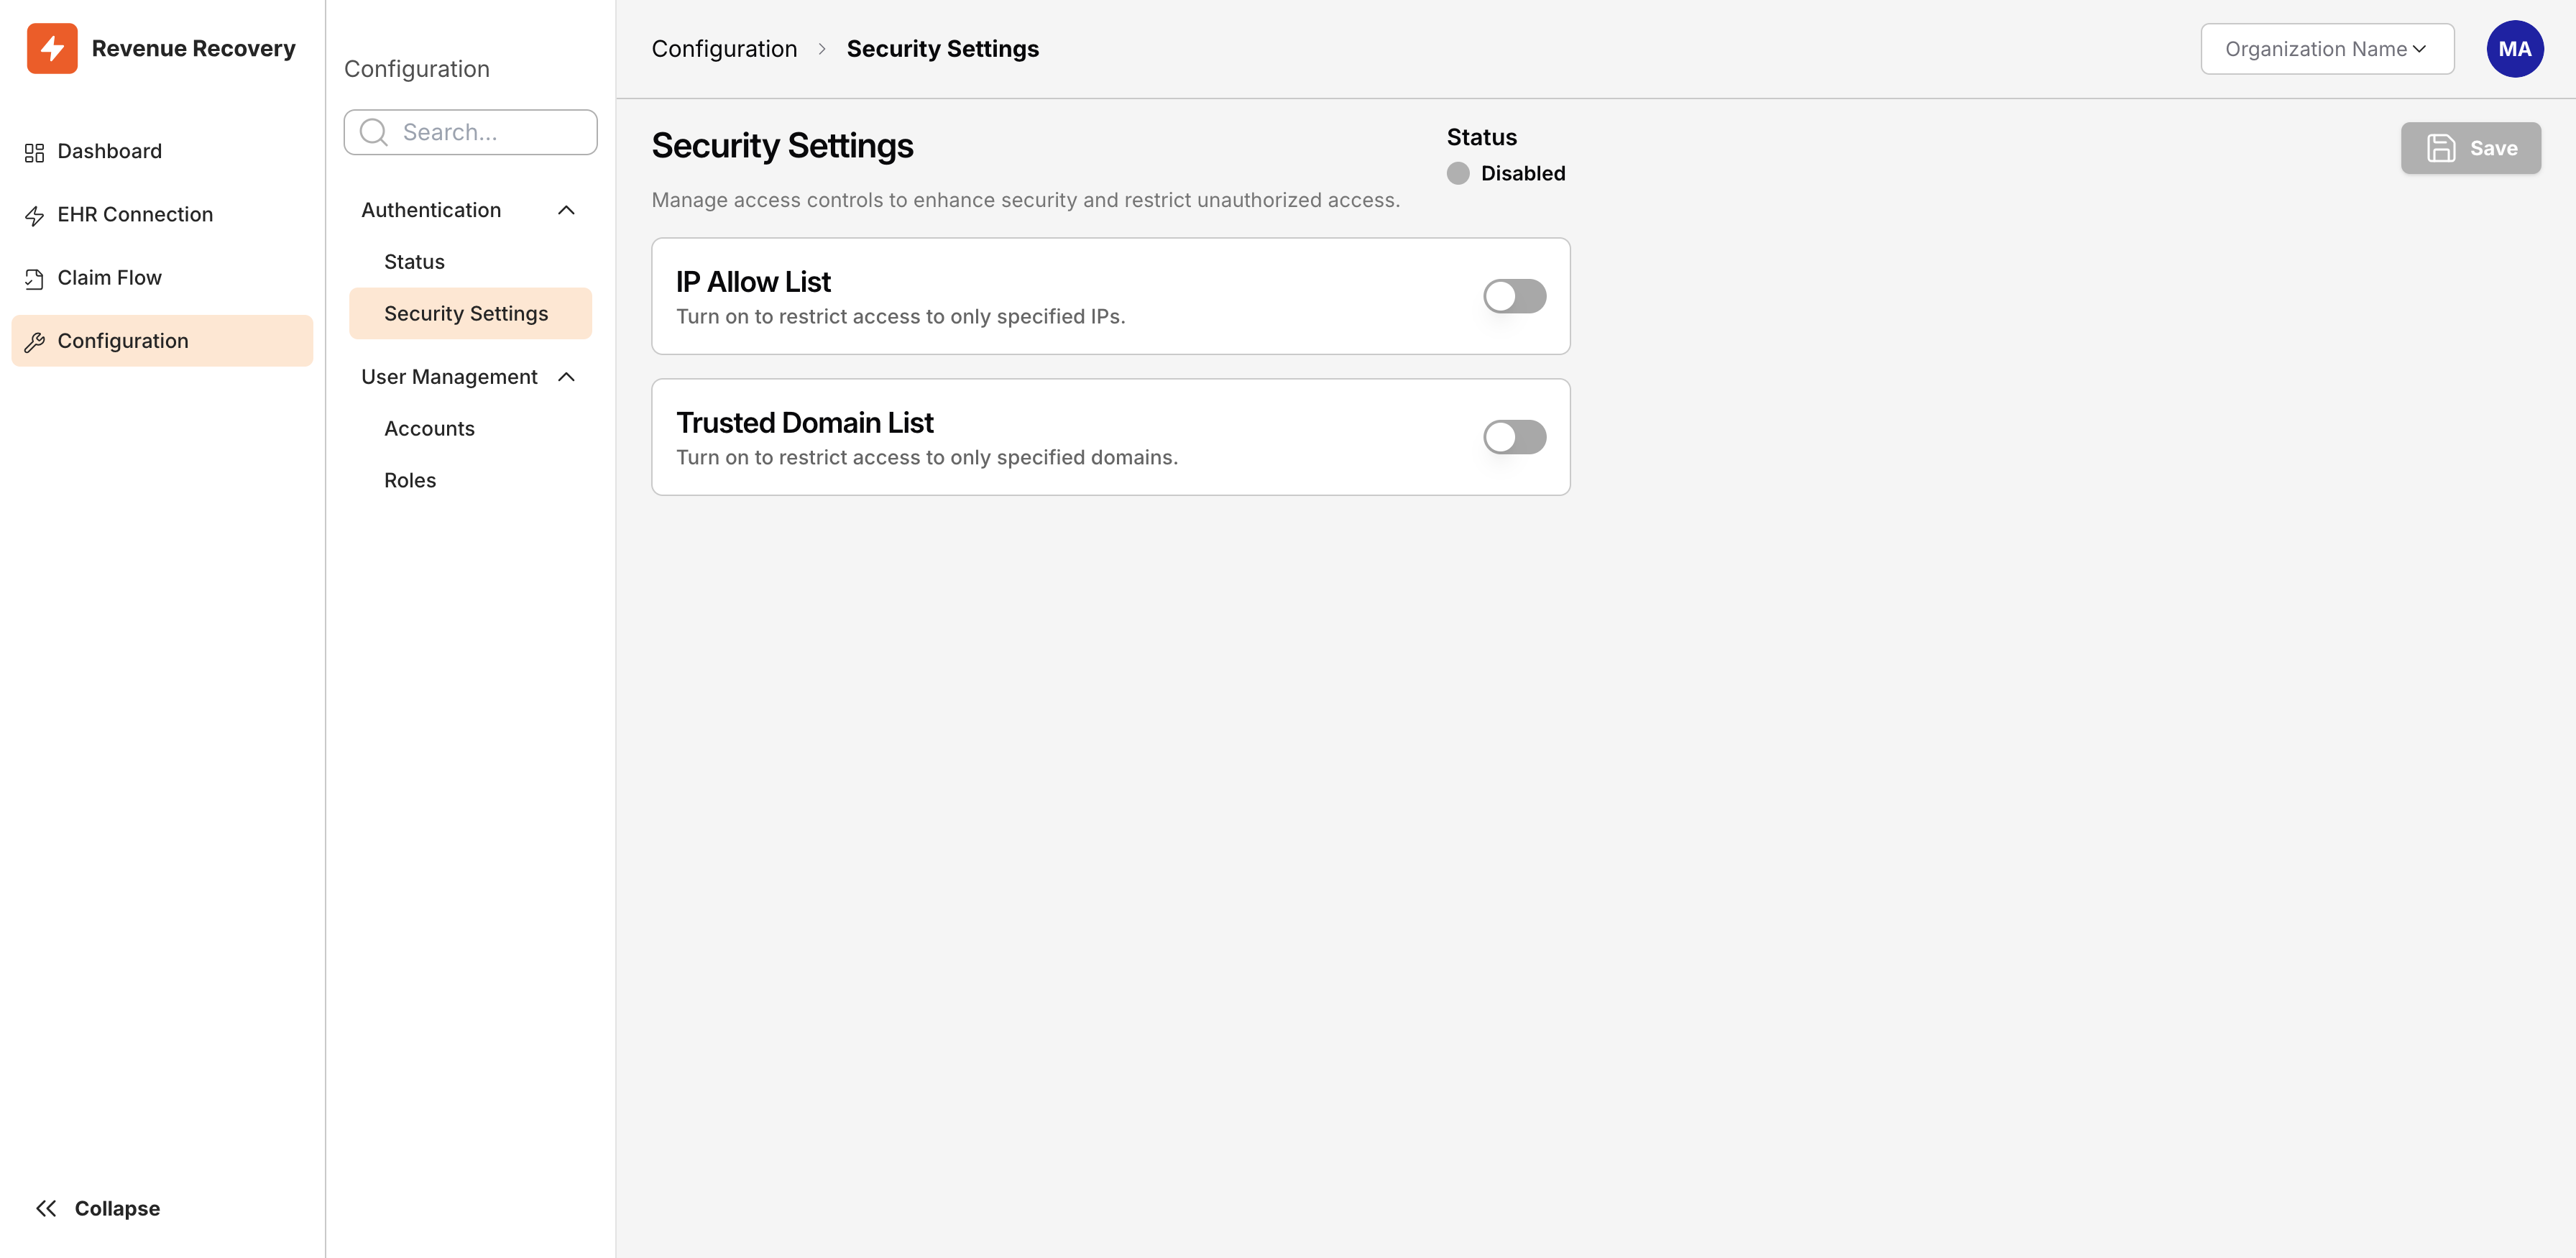This screenshot has height=1258, width=2576.
Task: Open Claim Flow via its document icon
Action: (34, 277)
